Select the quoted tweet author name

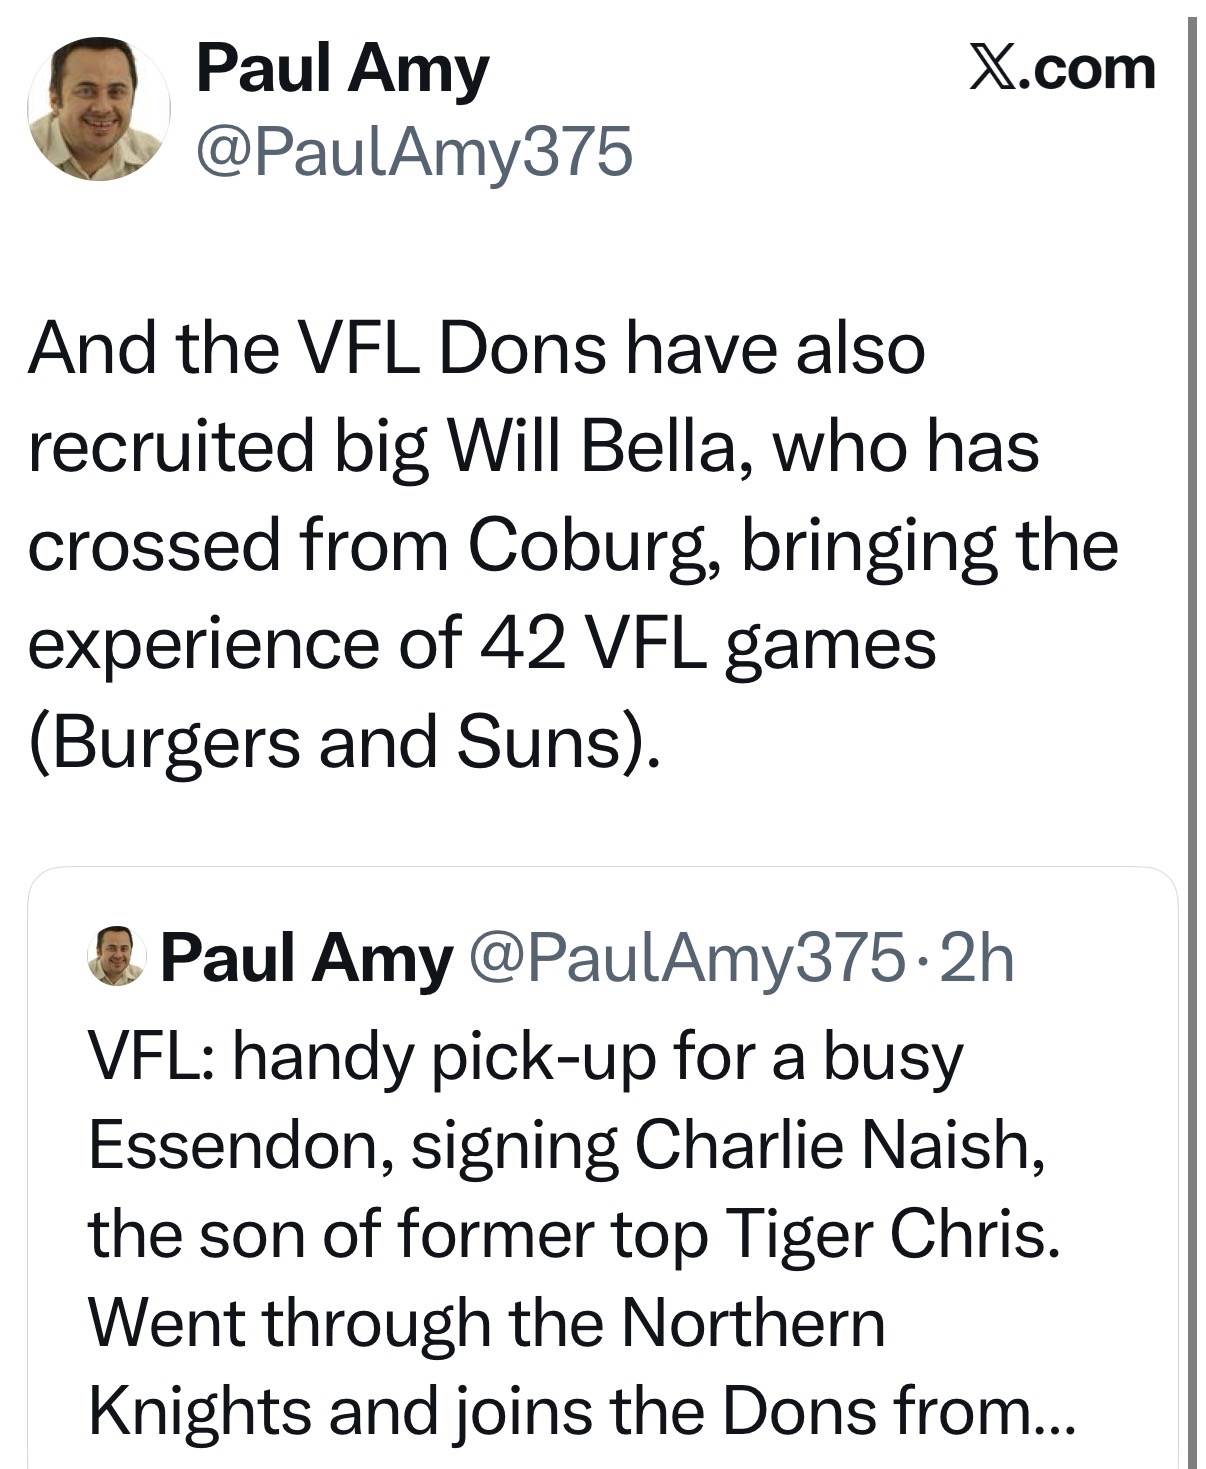(306, 958)
